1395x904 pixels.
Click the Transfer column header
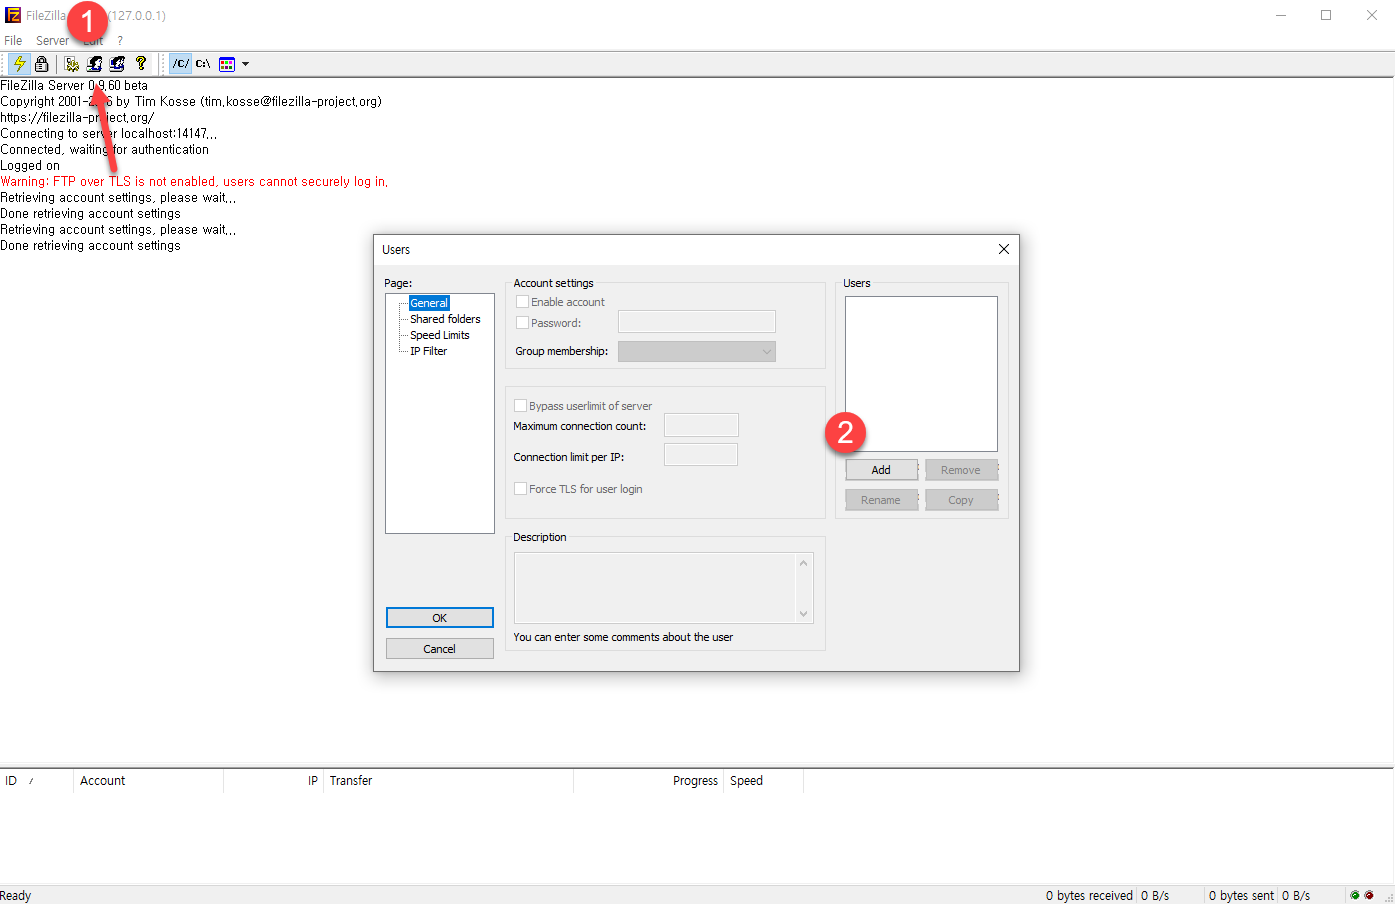point(449,781)
